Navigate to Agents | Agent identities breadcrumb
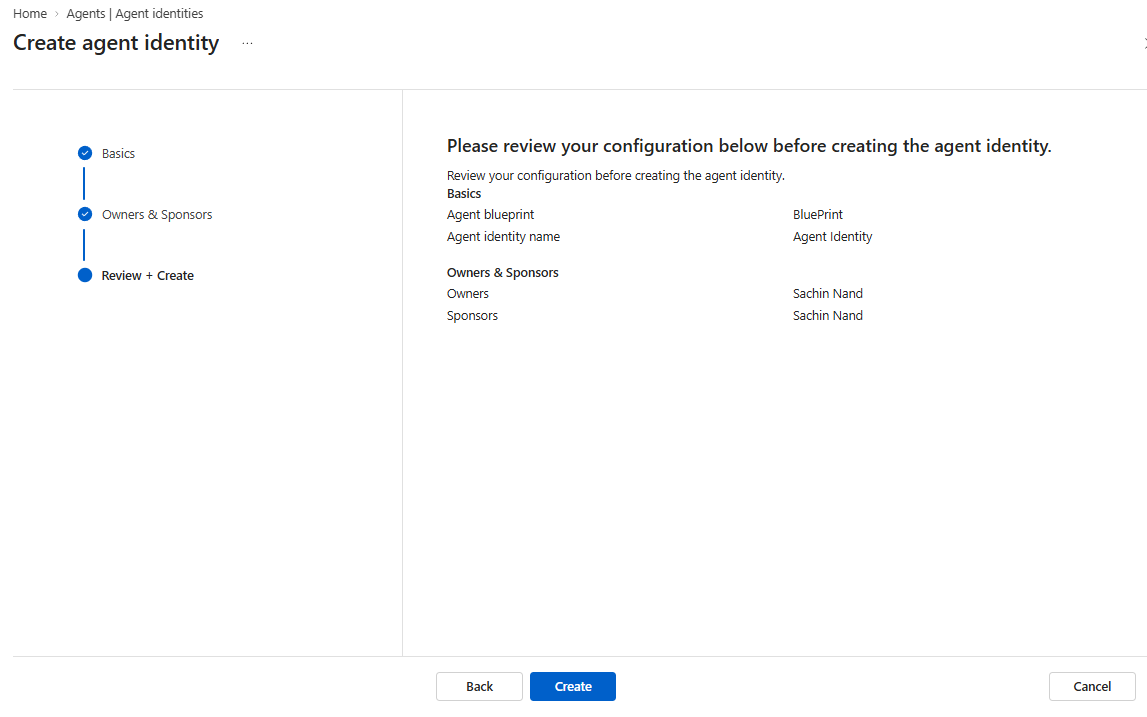The width and height of the screenshot is (1147, 717). point(135,13)
